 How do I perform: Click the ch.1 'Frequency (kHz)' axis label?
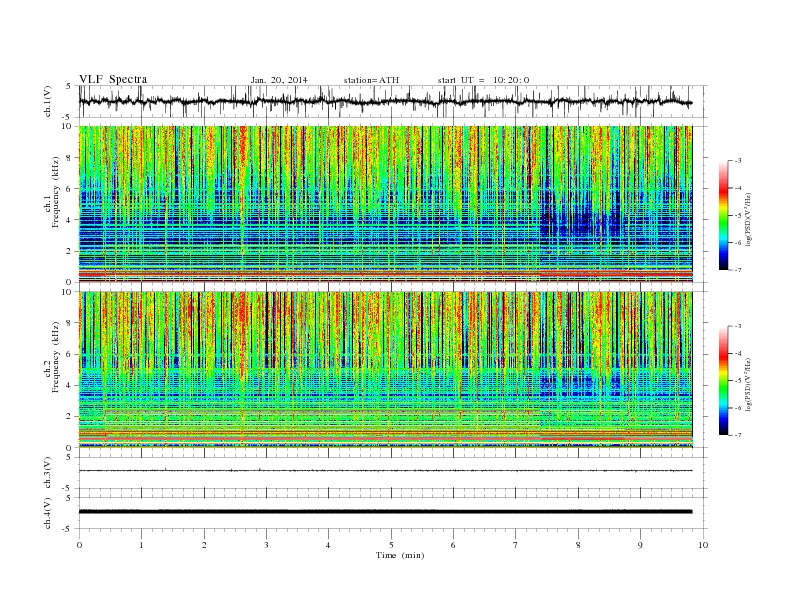[55, 192]
